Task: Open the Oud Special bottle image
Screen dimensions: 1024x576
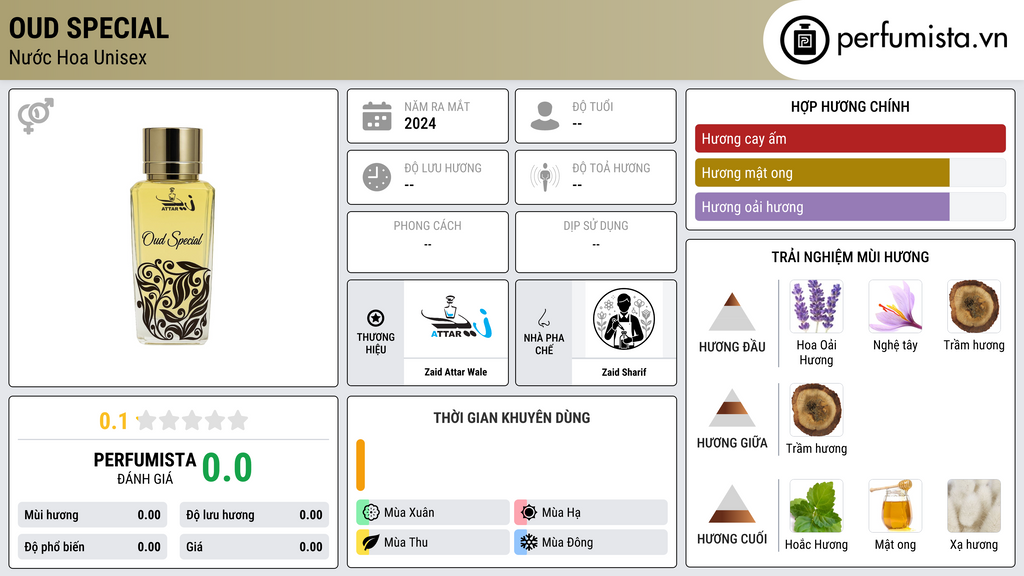Action: (x=173, y=236)
